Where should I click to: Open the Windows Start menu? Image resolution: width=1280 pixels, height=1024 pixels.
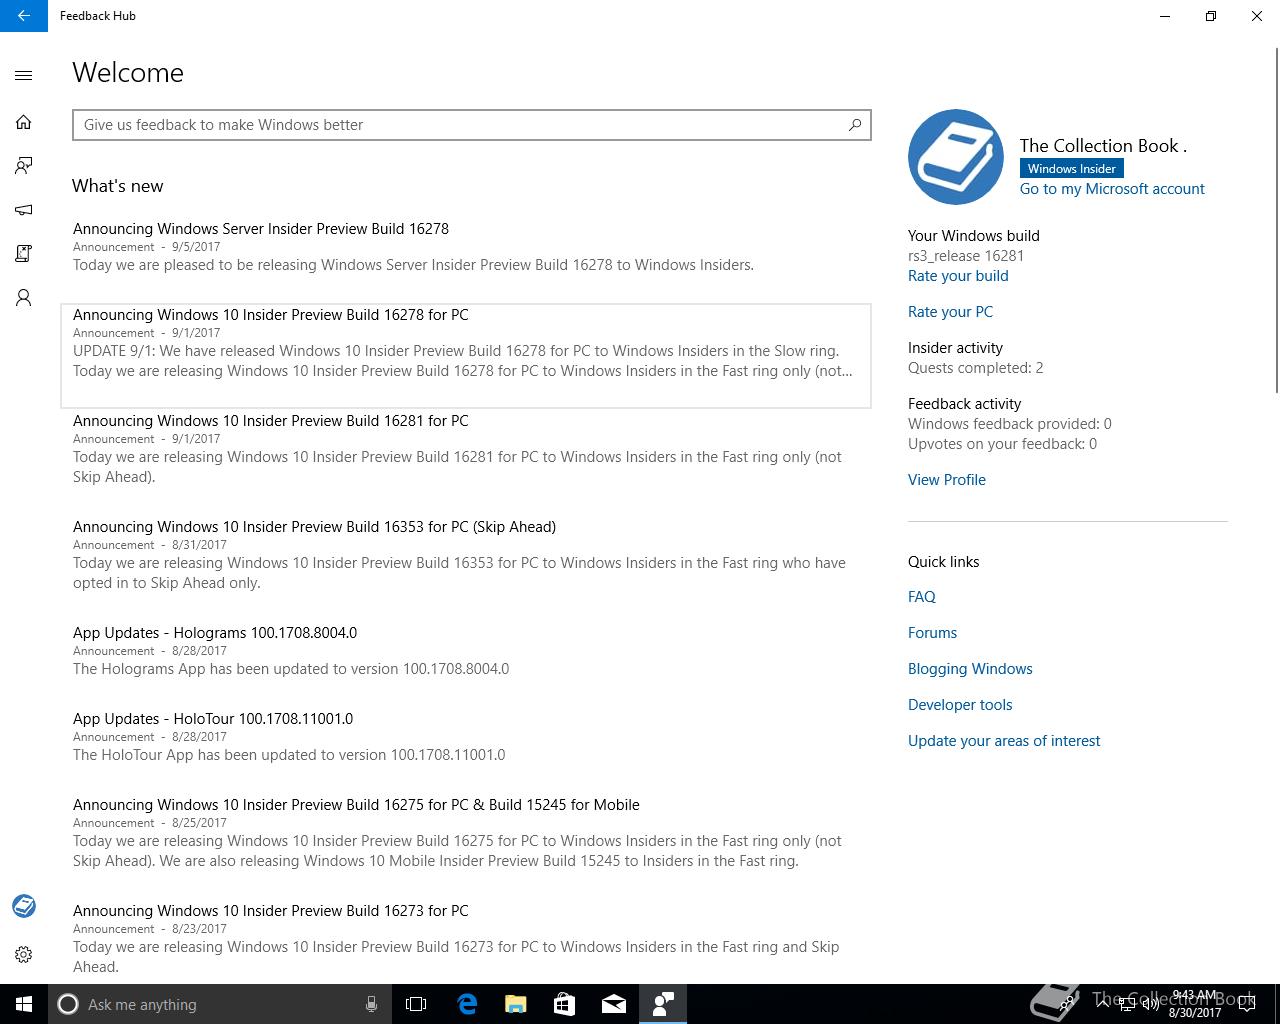[x=24, y=1004]
